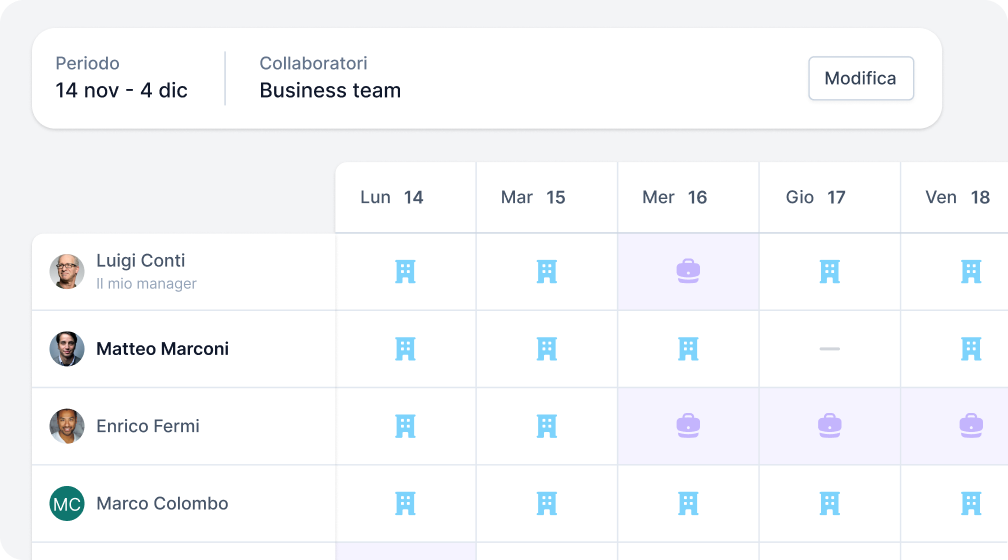Click Marco Colombo's office icon on Mer 16
The width and height of the screenshot is (1008, 560).
click(688, 503)
